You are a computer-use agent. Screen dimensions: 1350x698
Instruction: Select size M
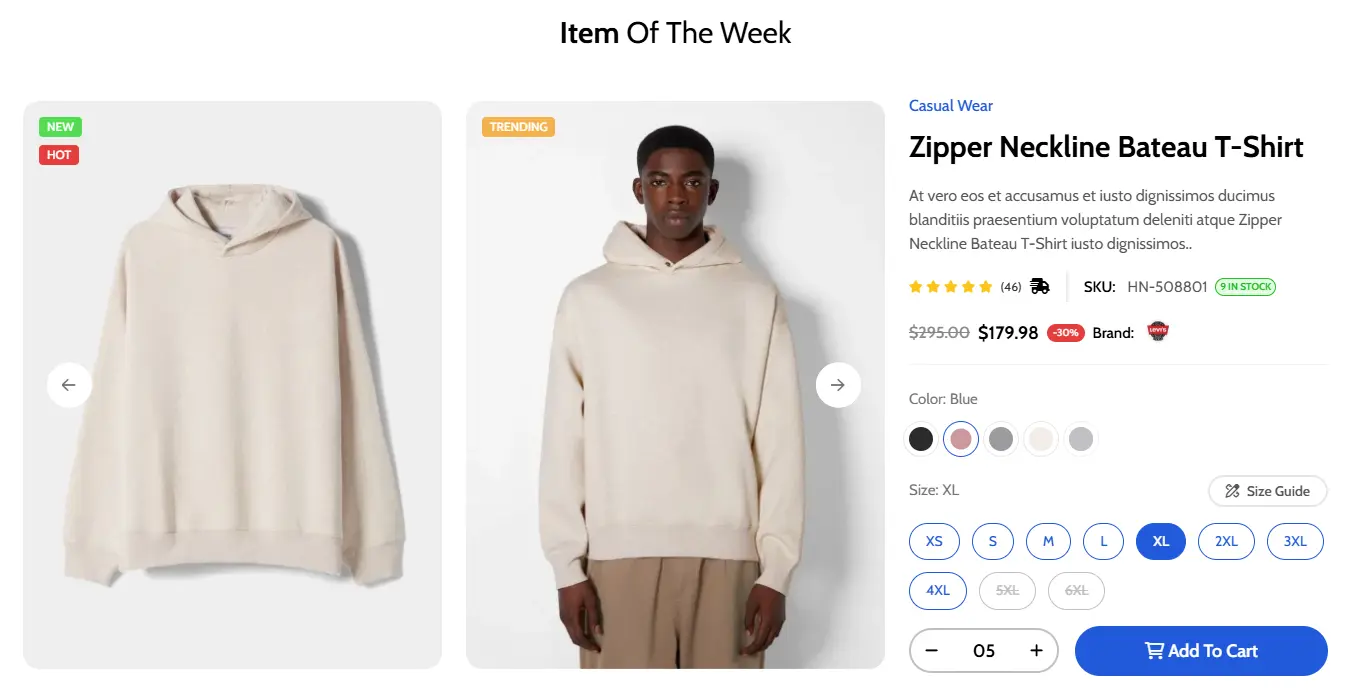pyautogui.click(x=1048, y=541)
